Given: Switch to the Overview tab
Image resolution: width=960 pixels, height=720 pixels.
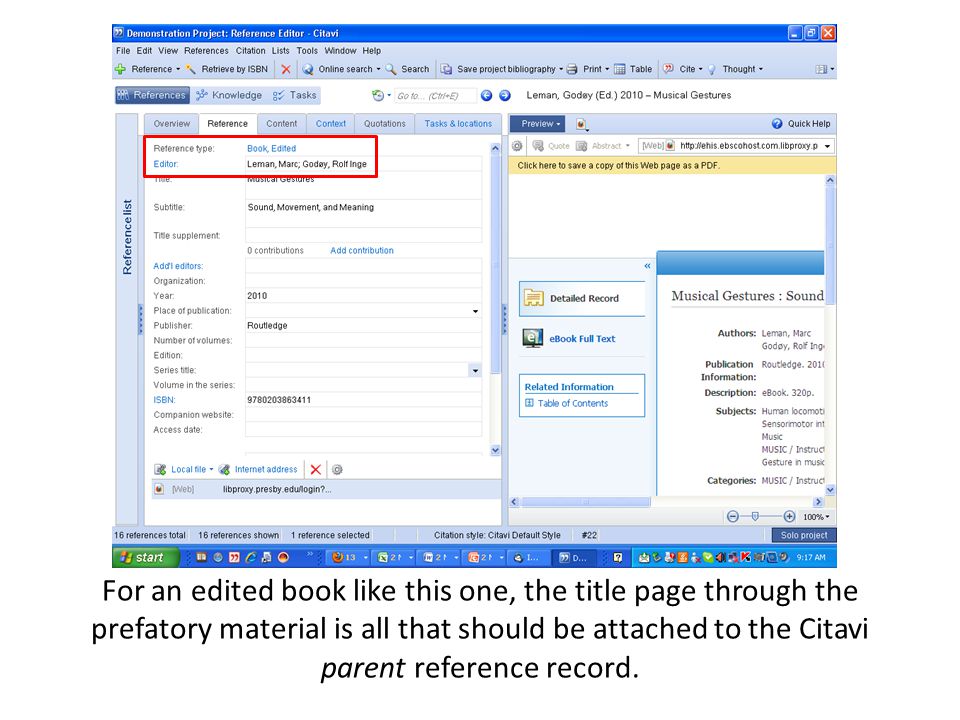Looking at the screenshot, I should (x=171, y=124).
